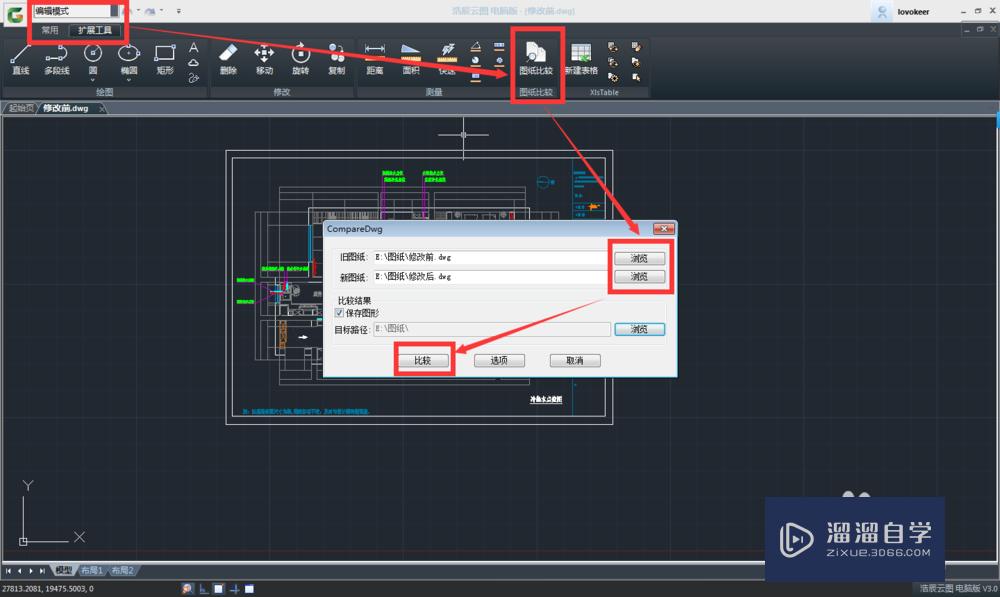Image resolution: width=1000 pixels, height=597 pixels.
Task: Open the 起始页 document tab
Action: (x=21, y=108)
